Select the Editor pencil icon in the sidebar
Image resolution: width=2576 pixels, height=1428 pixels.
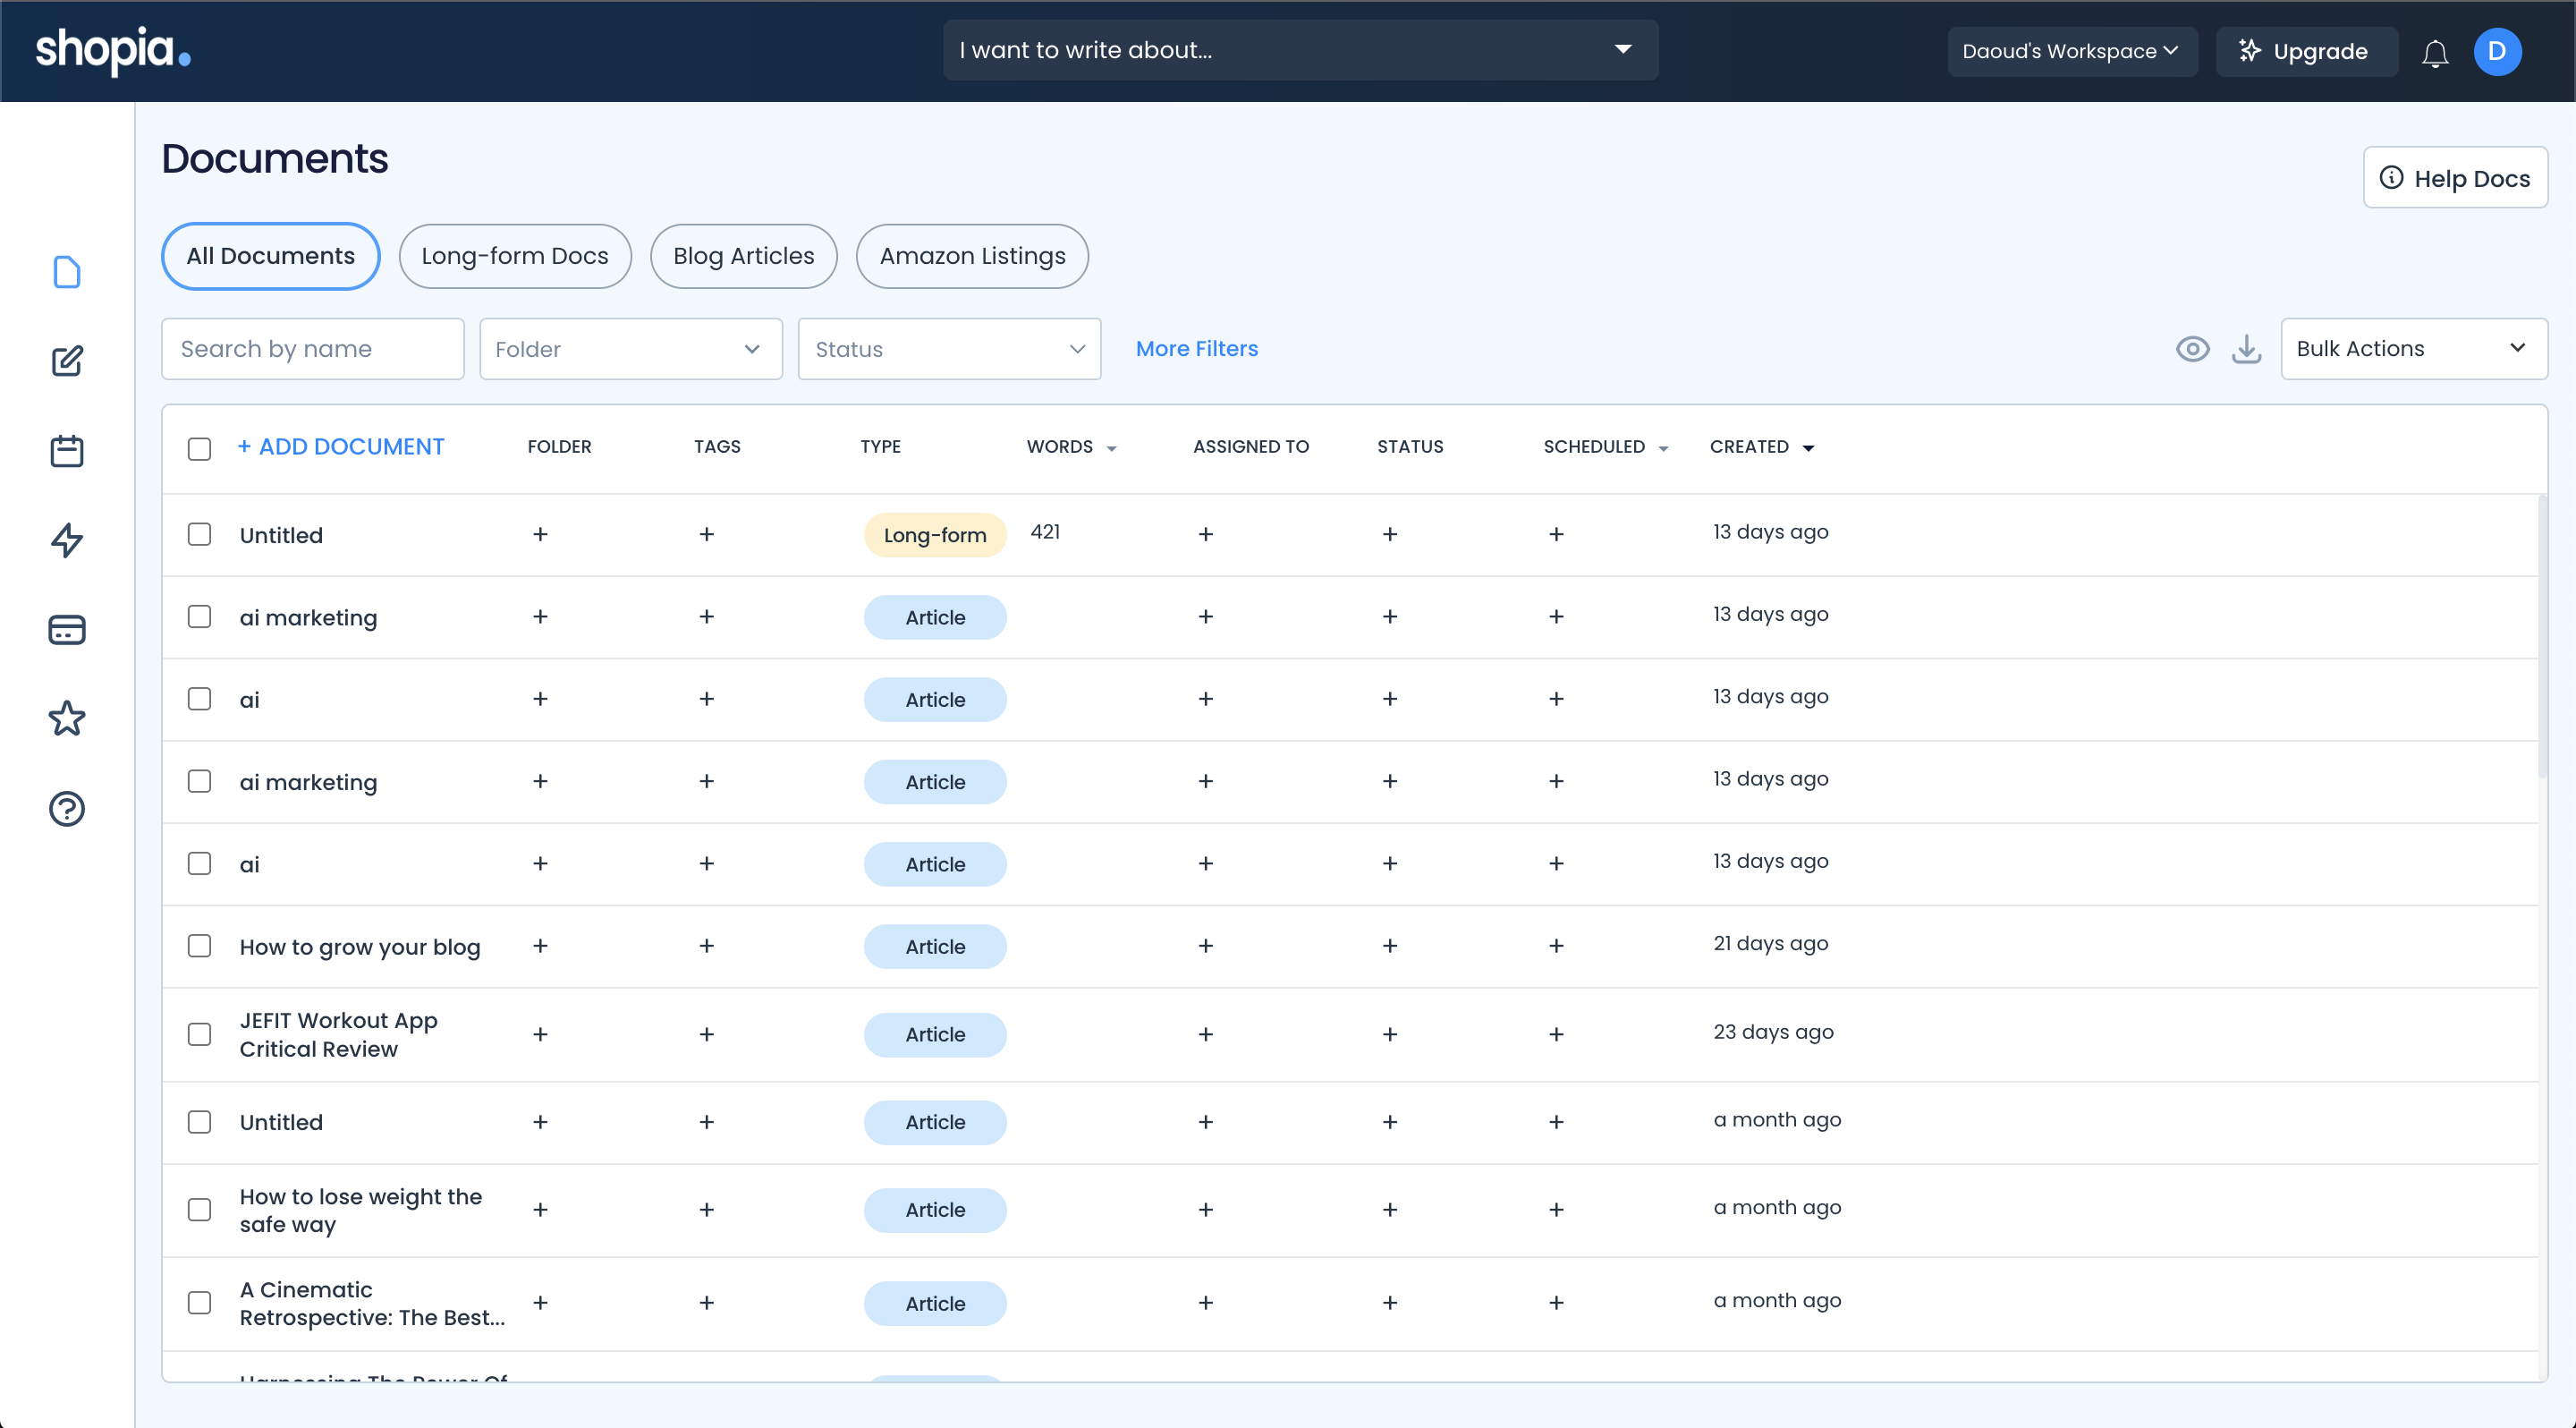[x=66, y=360]
